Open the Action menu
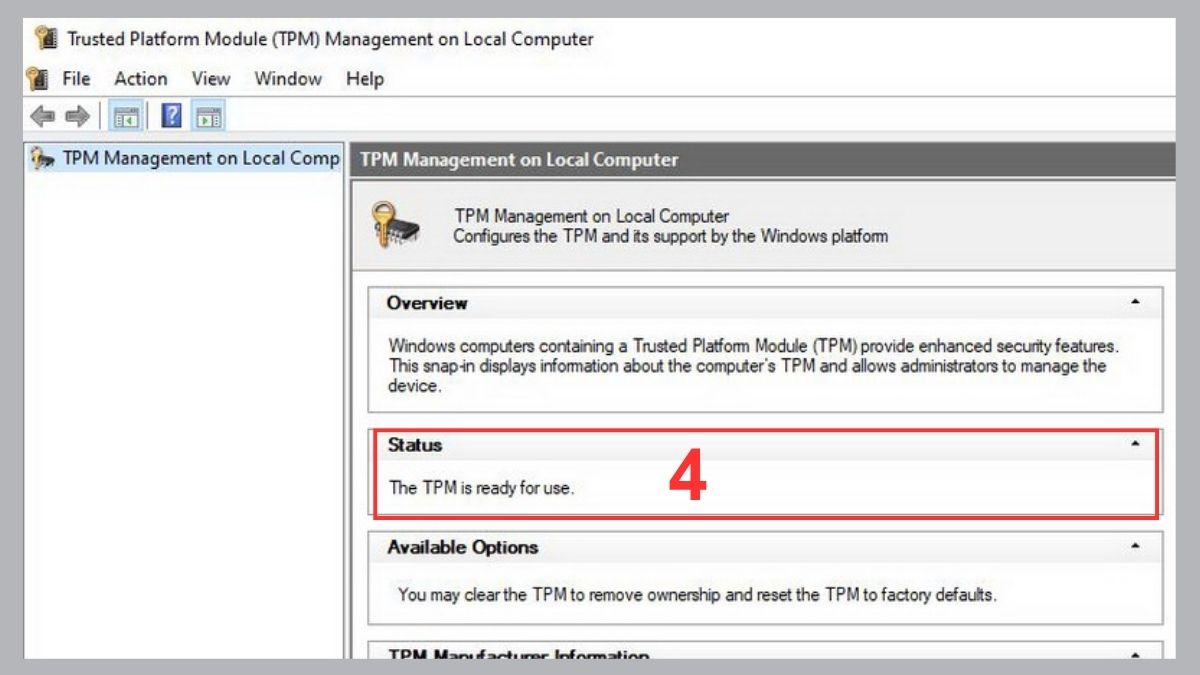The height and width of the screenshot is (675, 1200). point(140,78)
